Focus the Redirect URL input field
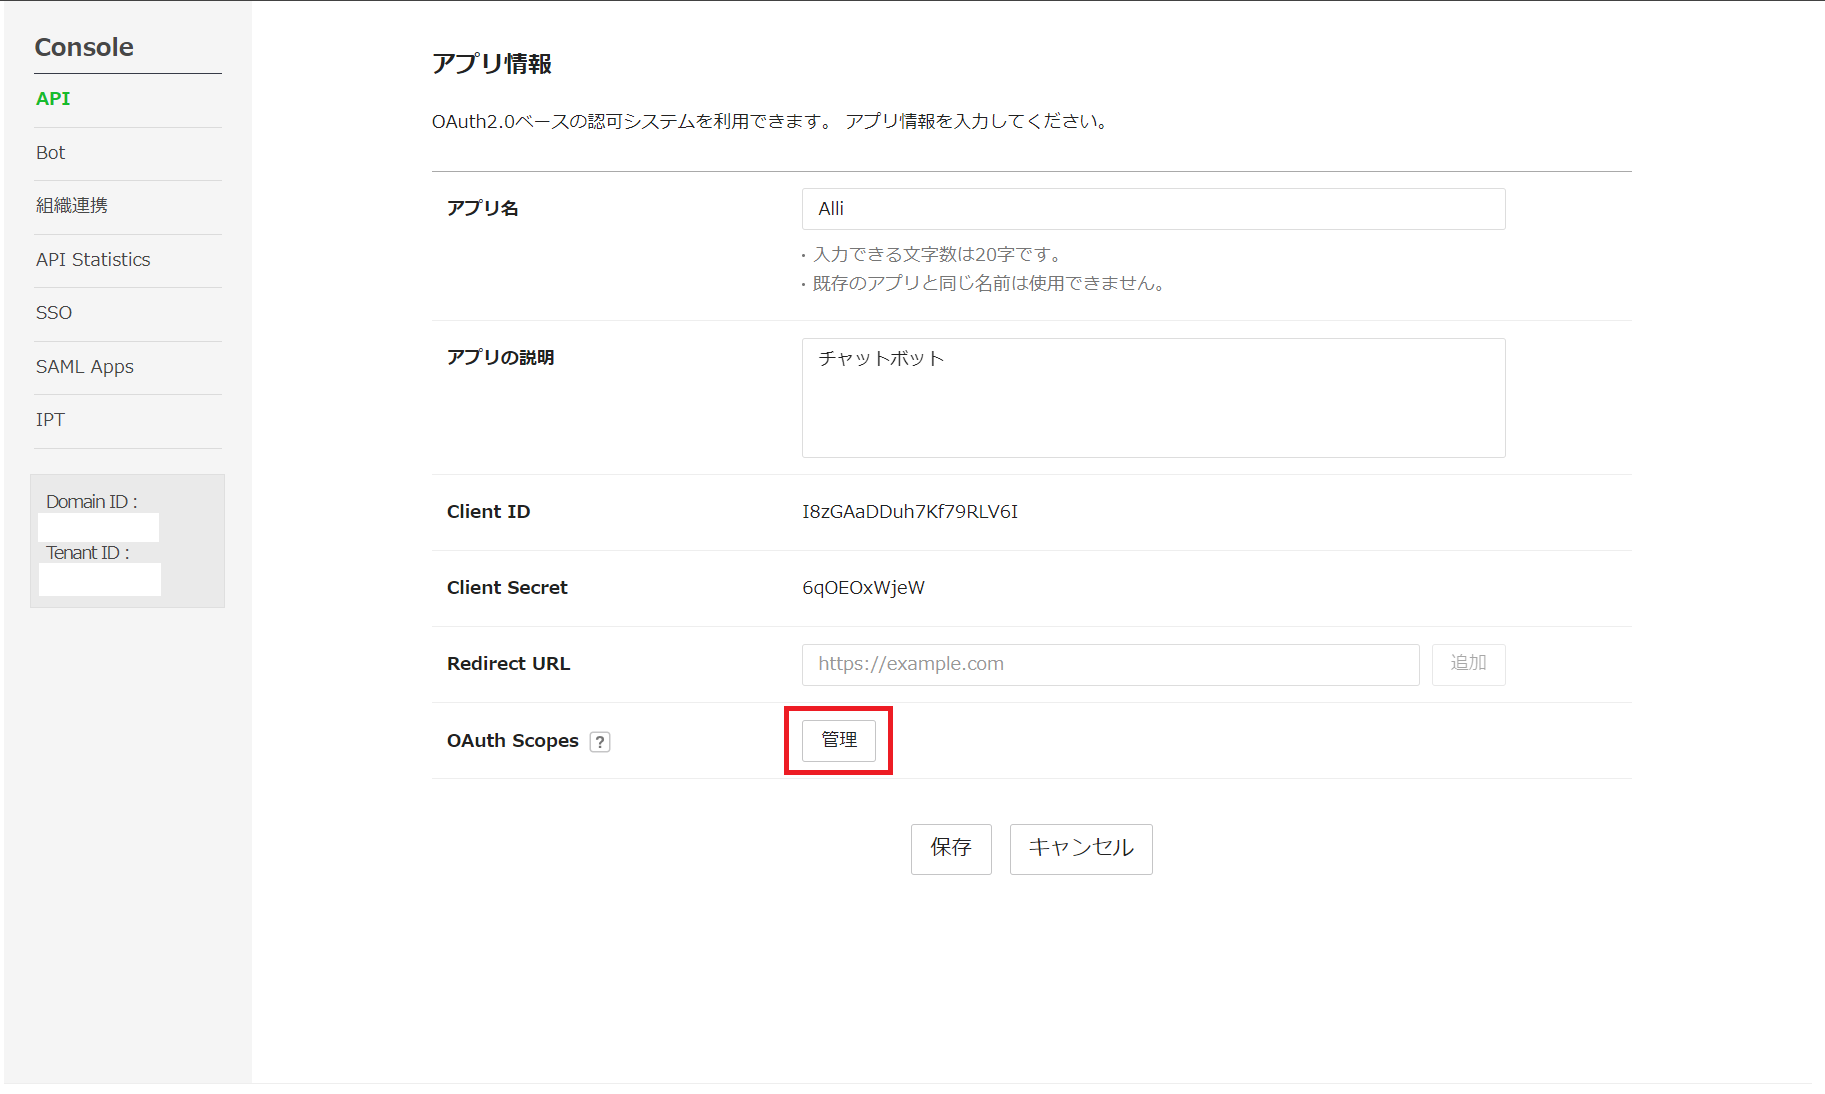This screenshot has width=1825, height=1094. [1109, 664]
